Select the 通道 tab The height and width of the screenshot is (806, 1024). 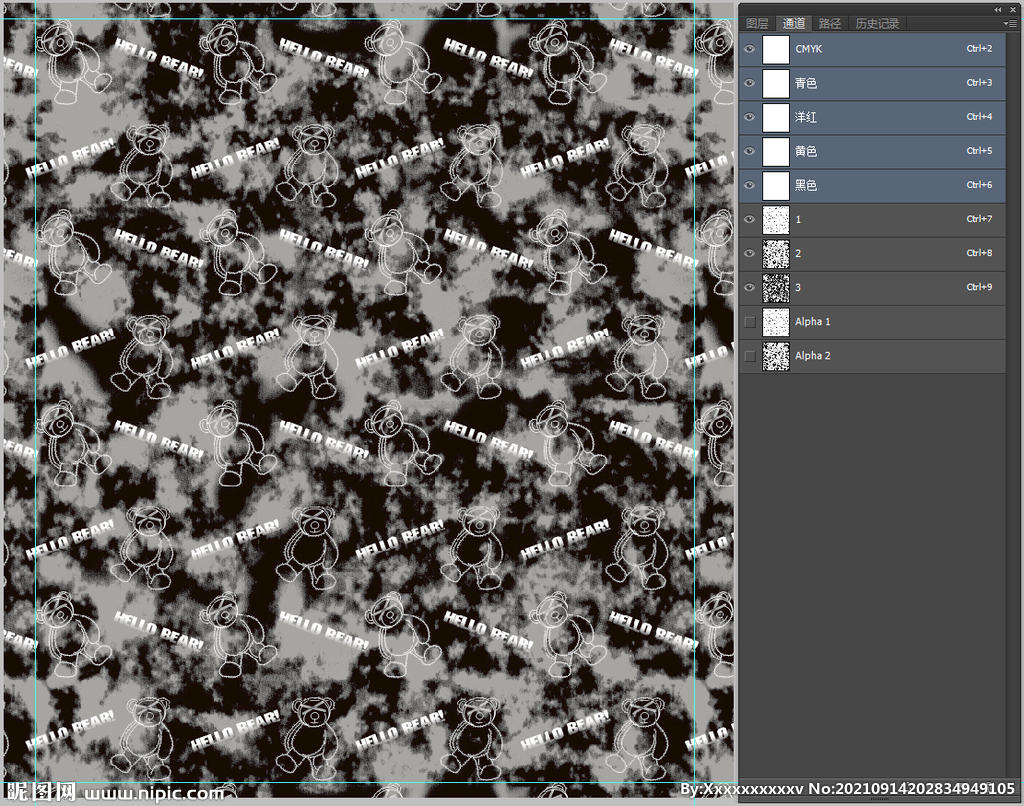793,24
